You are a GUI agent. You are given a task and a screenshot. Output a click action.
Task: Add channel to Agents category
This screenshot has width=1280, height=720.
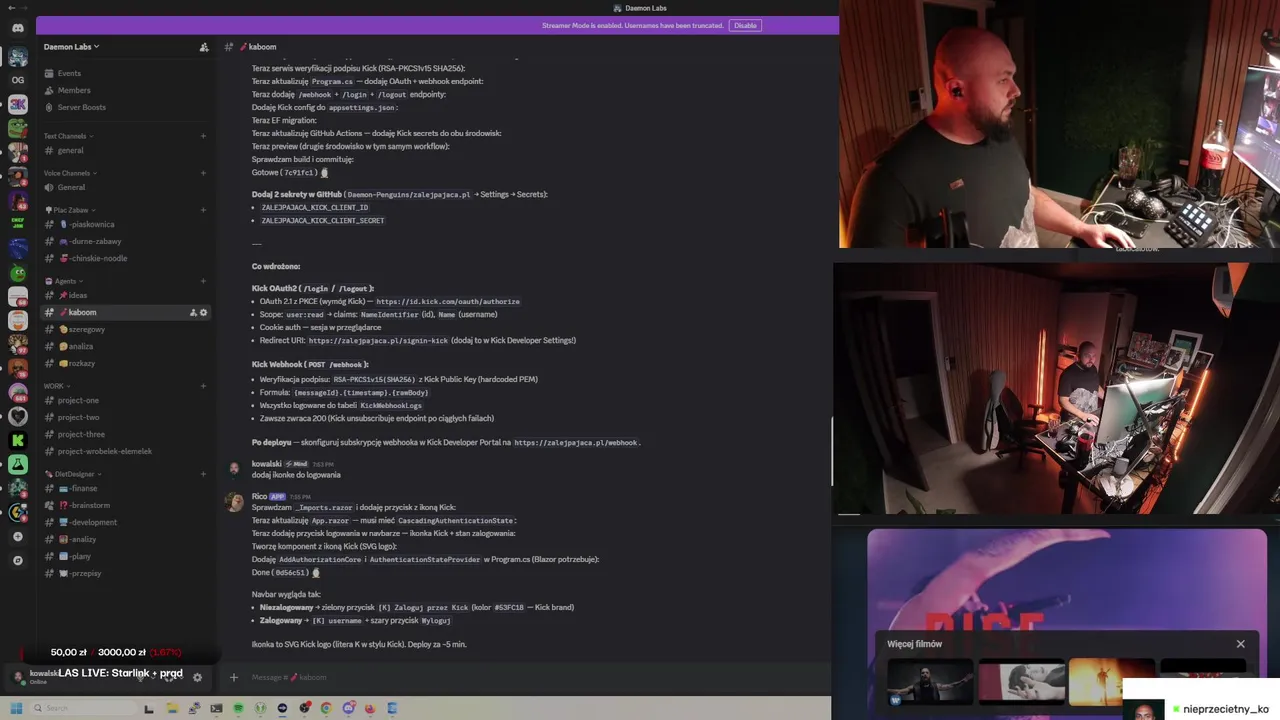pyautogui.click(x=203, y=281)
